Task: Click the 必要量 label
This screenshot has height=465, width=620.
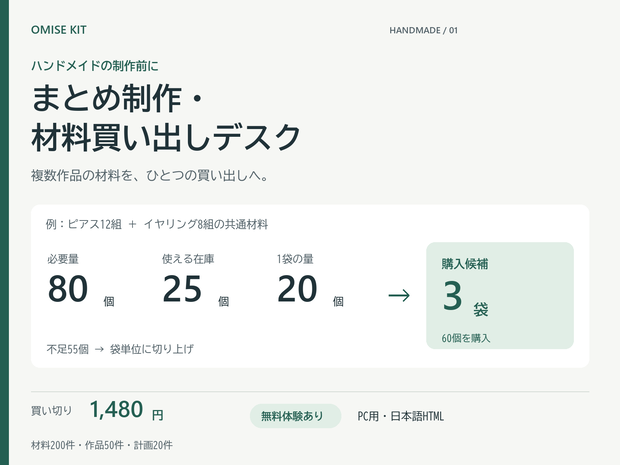Action: (63, 259)
